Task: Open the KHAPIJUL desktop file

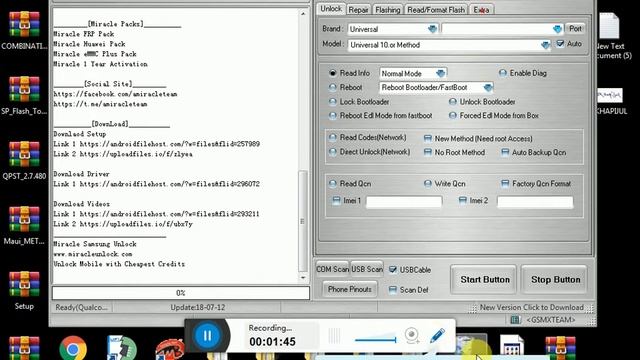Action: pyautogui.click(x=610, y=96)
